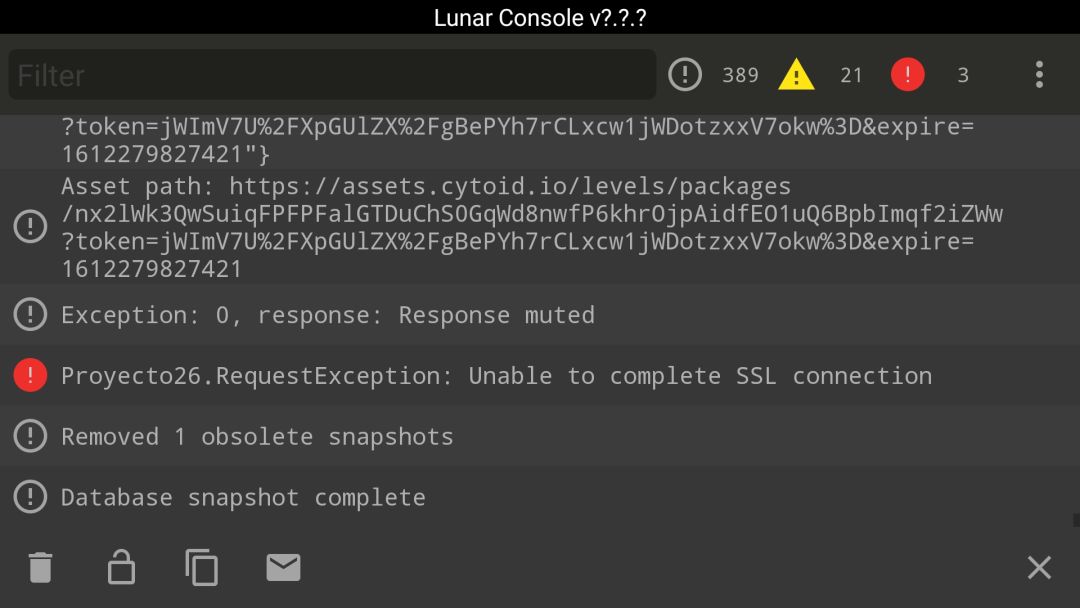Click the Filter text input field
This screenshot has height=608, width=1080.
point(332,74)
